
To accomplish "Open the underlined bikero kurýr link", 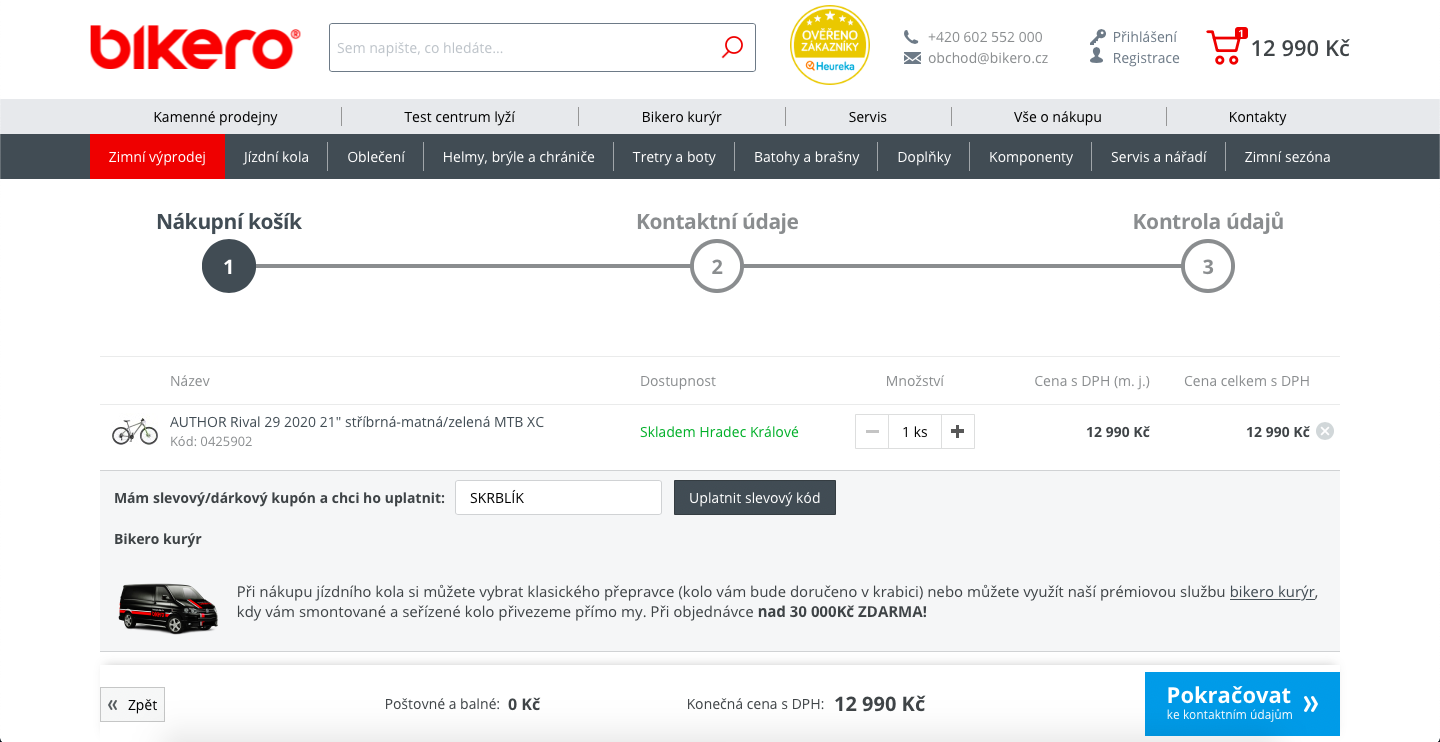I will (1272, 592).
